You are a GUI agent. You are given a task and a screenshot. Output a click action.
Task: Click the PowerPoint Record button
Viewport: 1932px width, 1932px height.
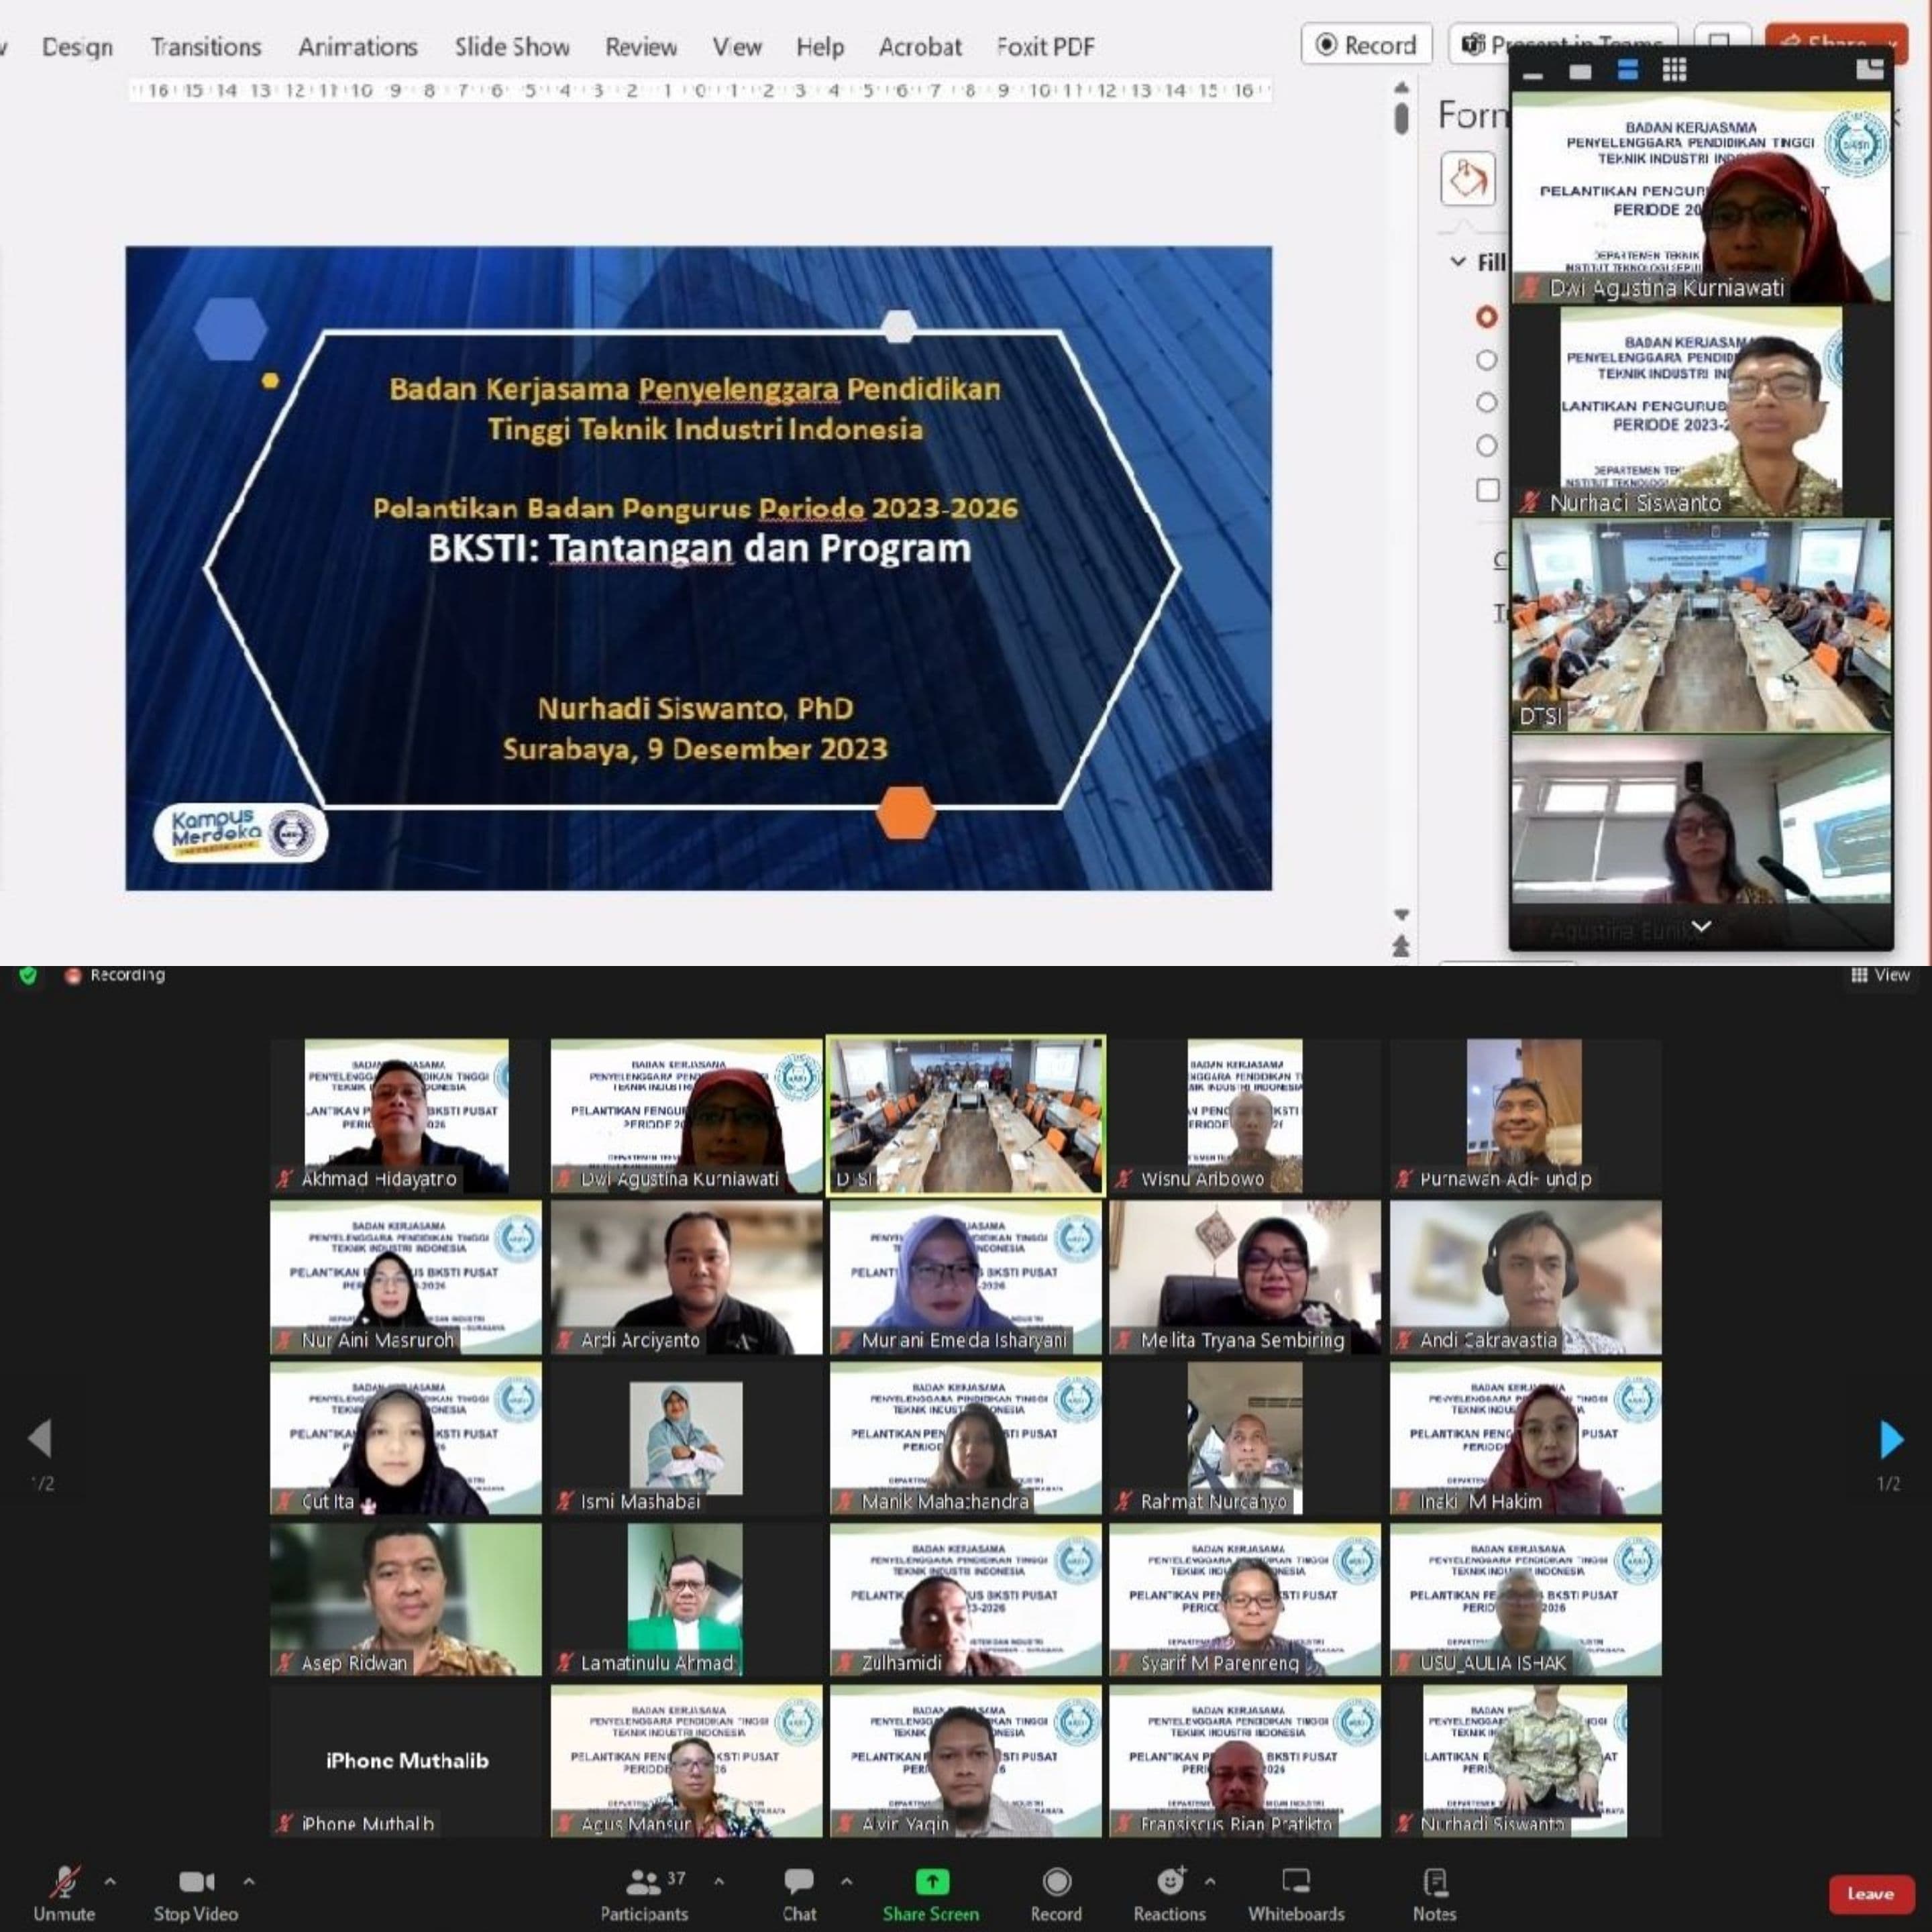coord(1366,44)
